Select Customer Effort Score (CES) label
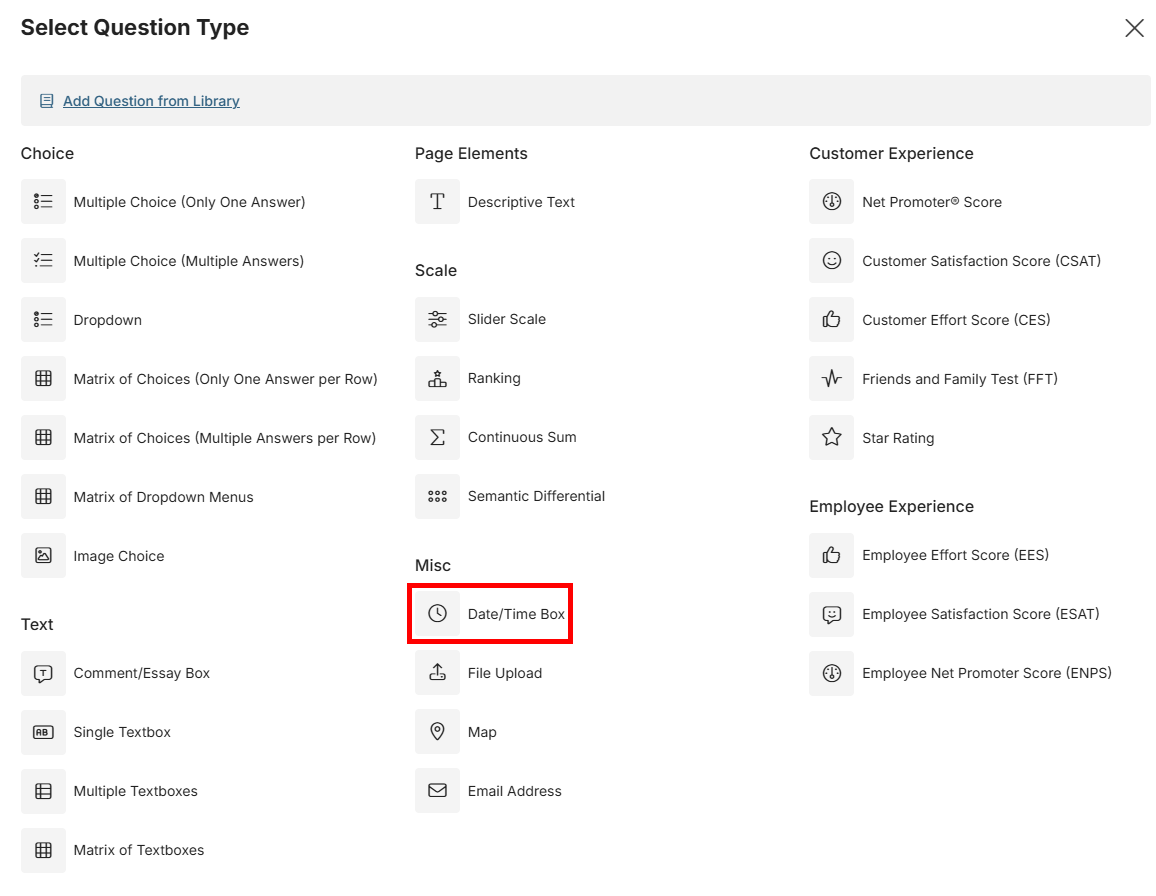1156x896 pixels. 956,320
